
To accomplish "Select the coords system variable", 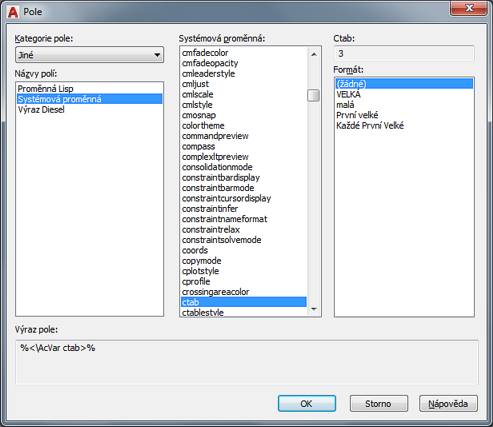I will (195, 250).
